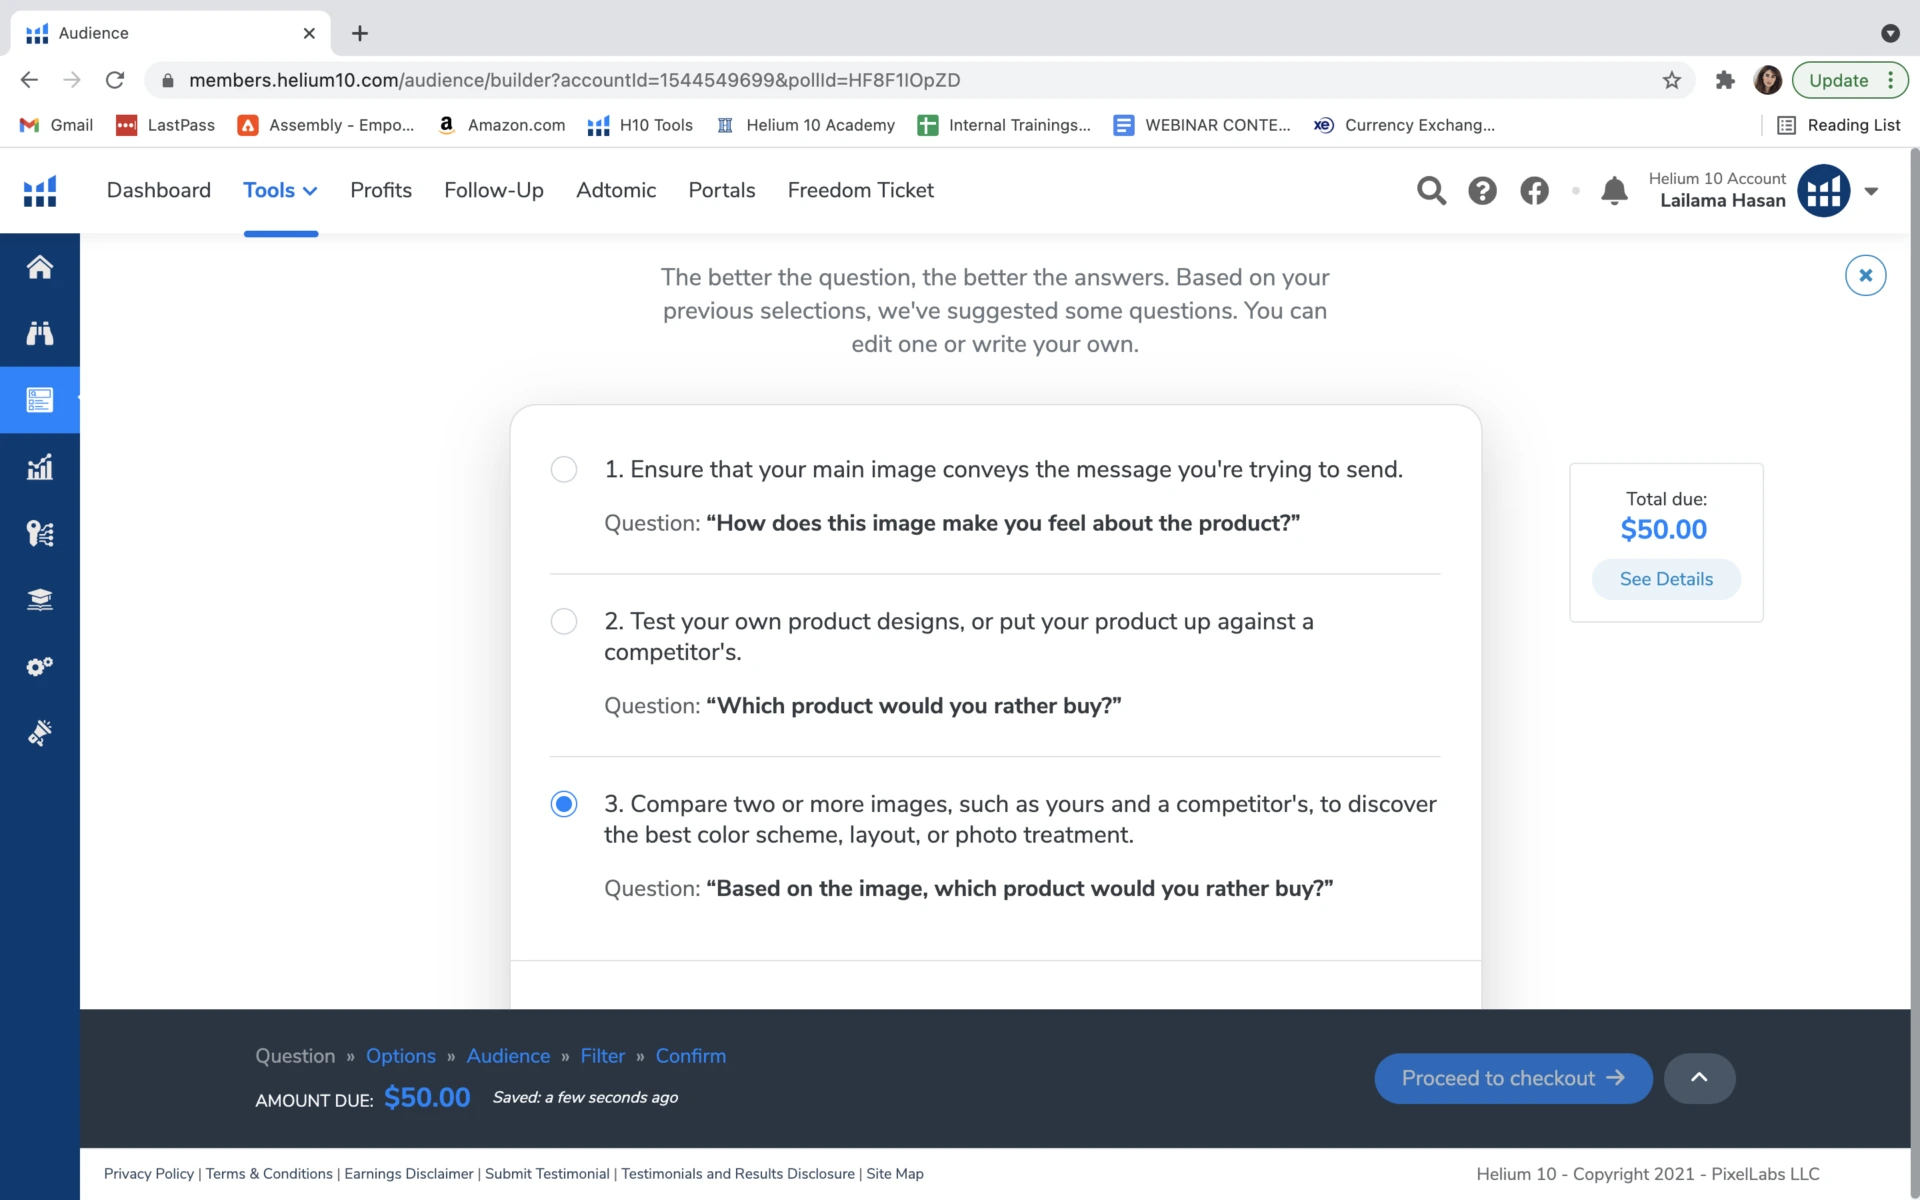Expand the bottom bar chevron up button
Image resolution: width=1920 pixels, height=1200 pixels.
click(x=1699, y=1078)
